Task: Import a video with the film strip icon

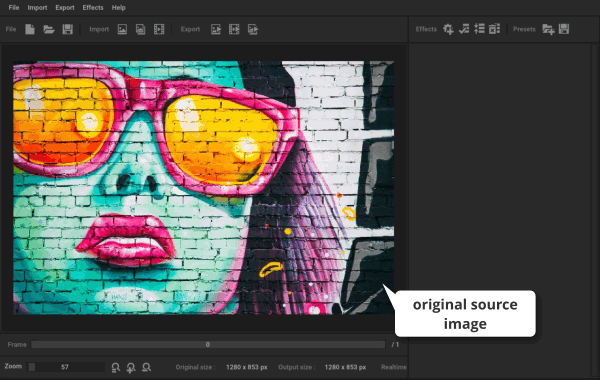Action: click(159, 29)
